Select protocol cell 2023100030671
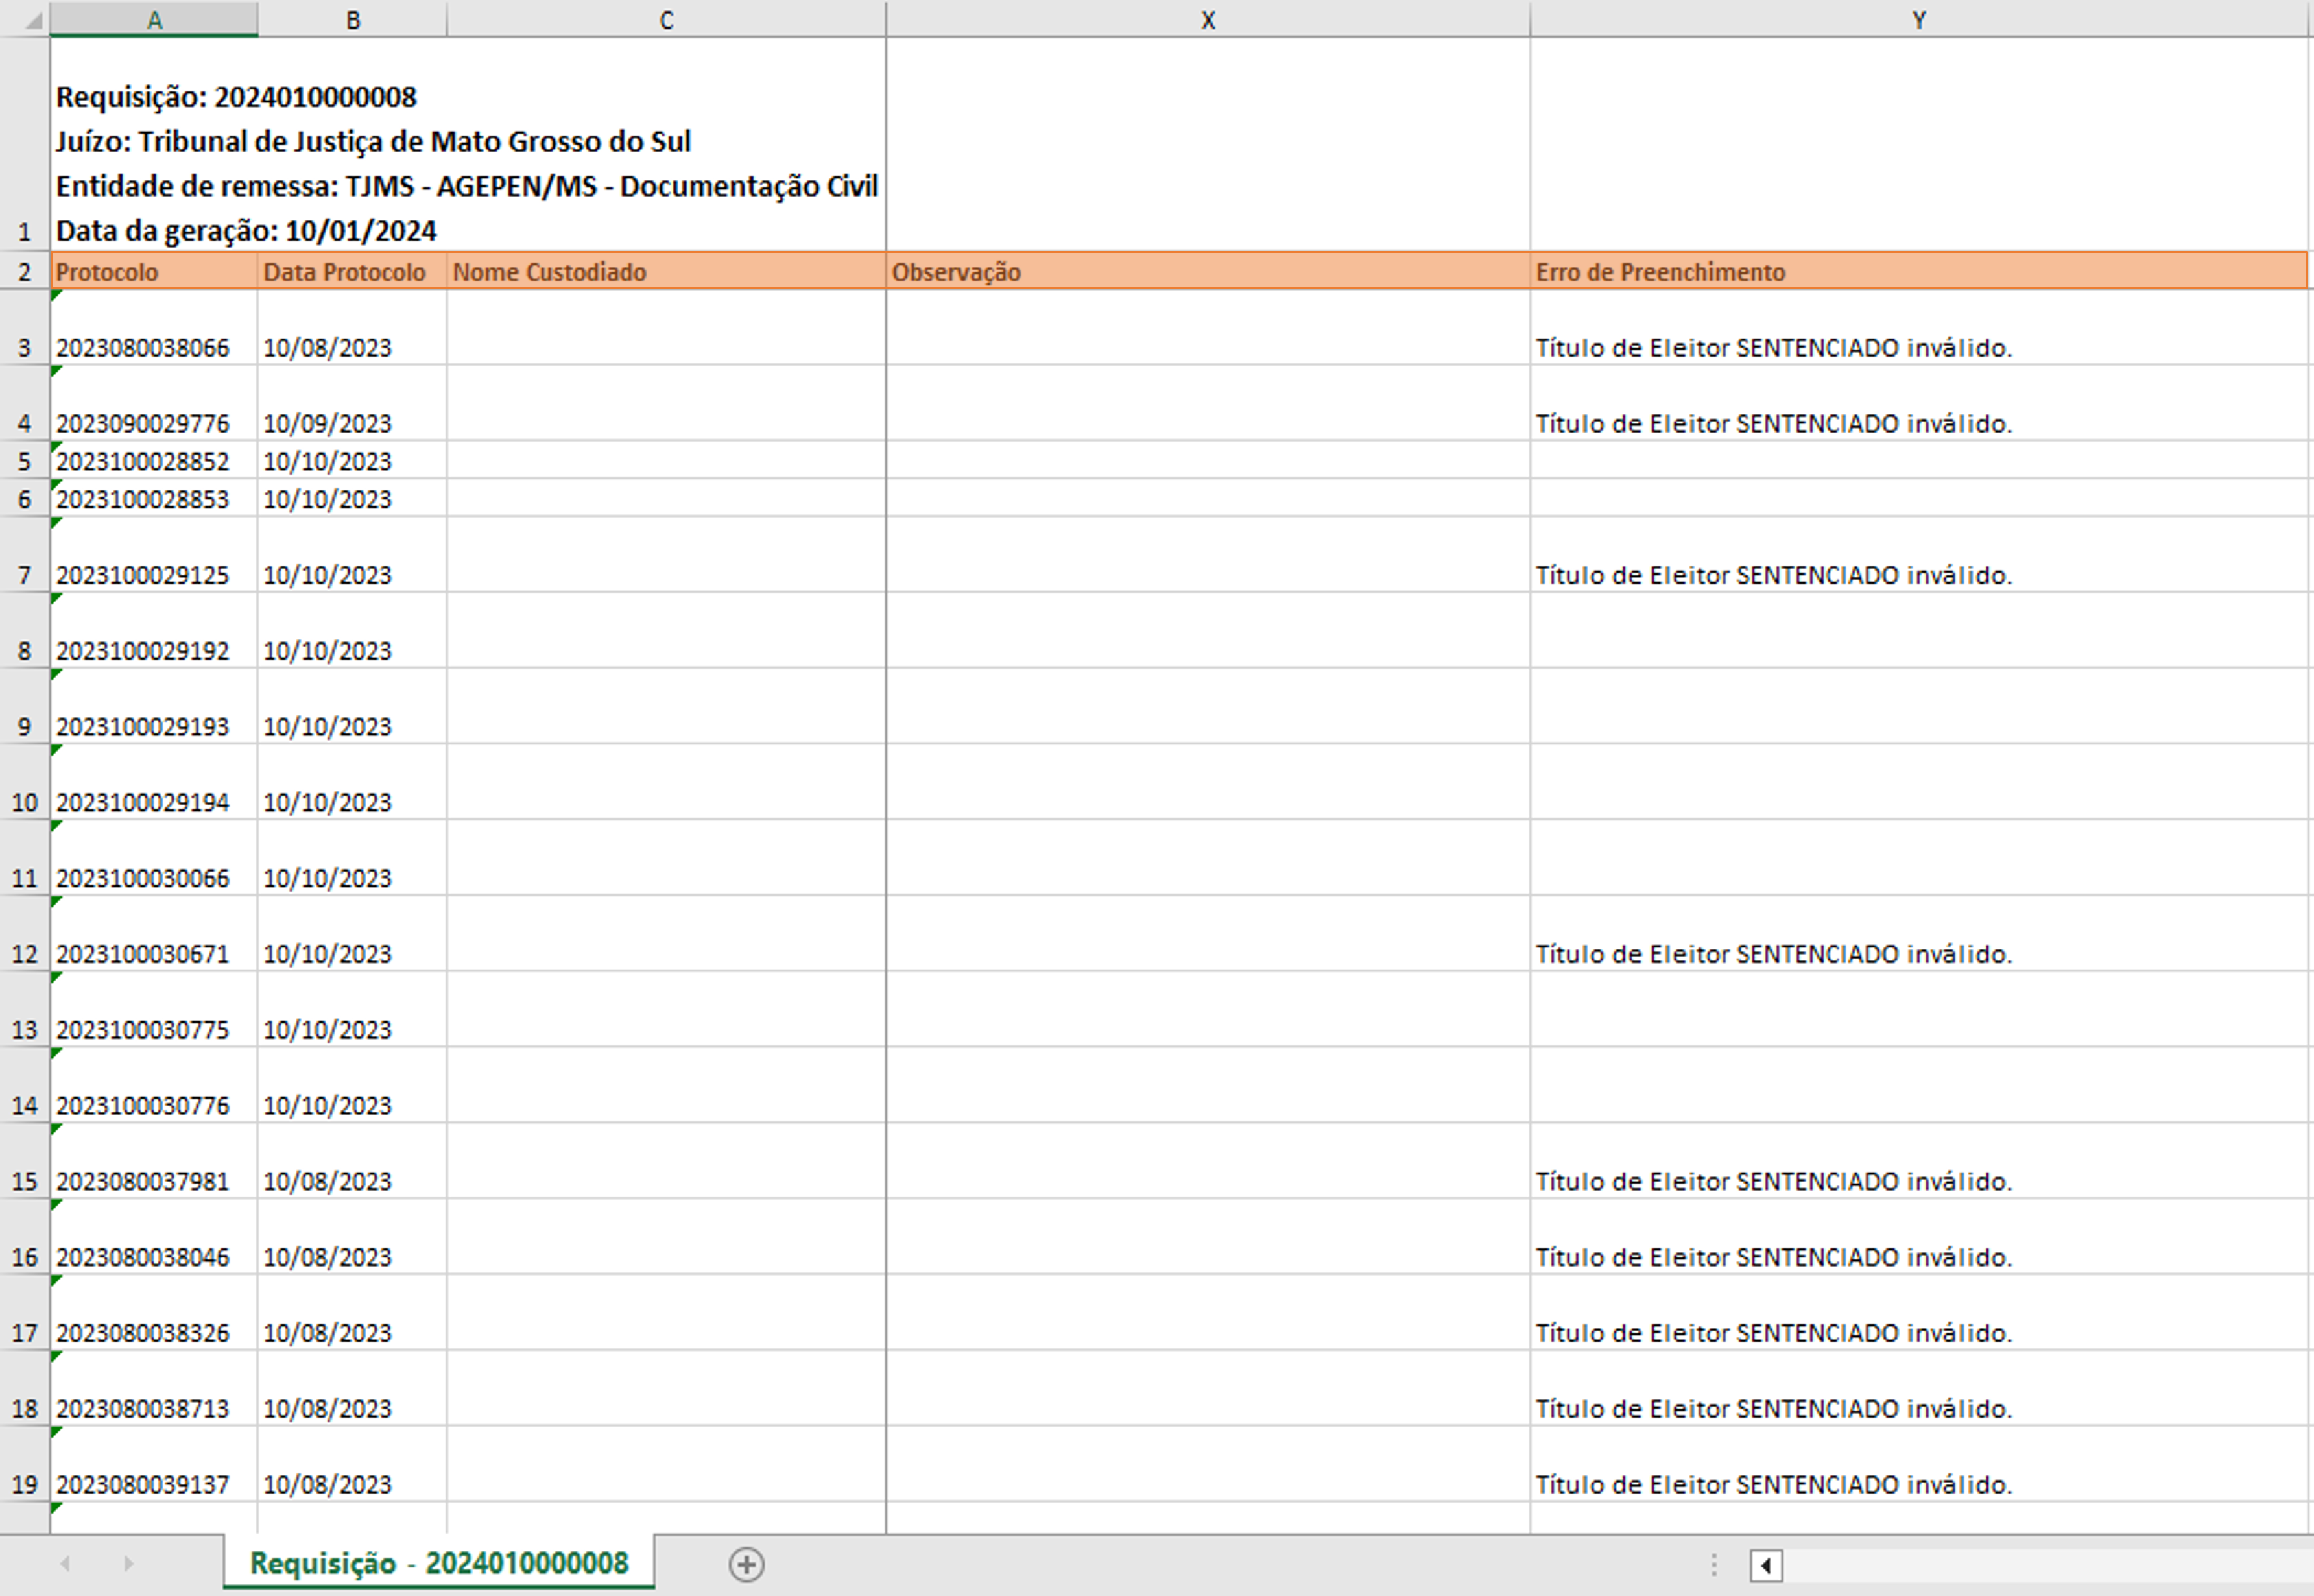 point(154,933)
